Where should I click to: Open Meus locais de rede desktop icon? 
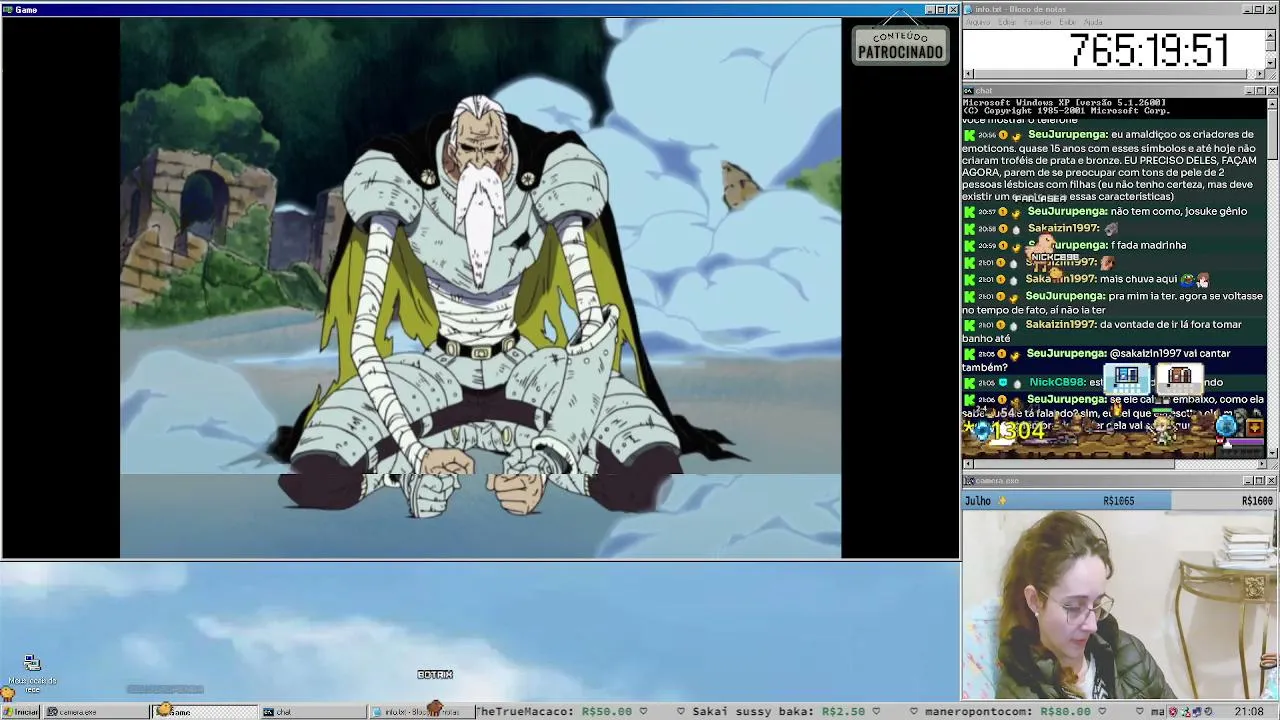(32, 676)
